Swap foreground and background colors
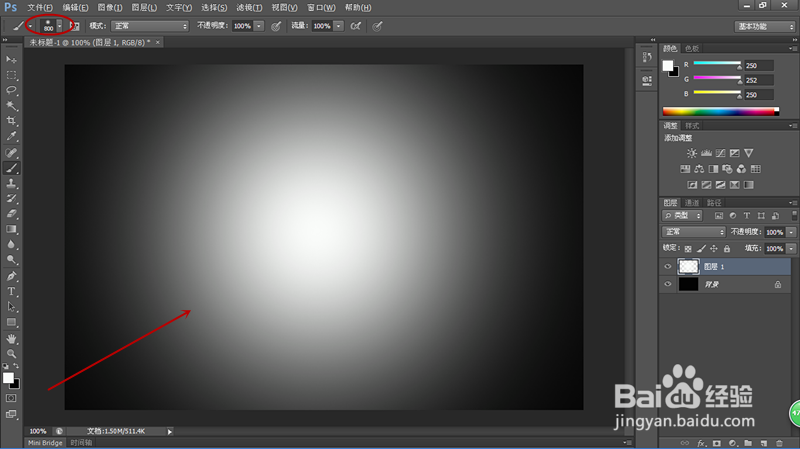 (16, 366)
